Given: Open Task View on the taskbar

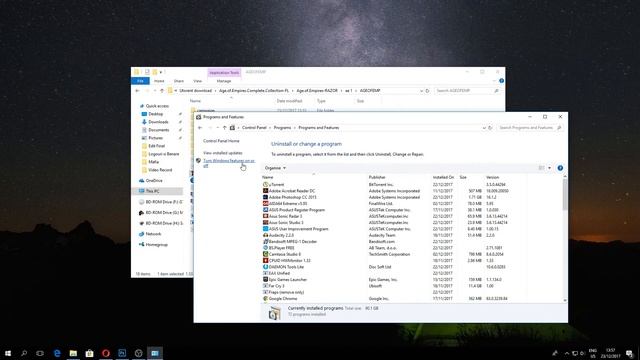Looking at the screenshot, I should pyautogui.click(x=40, y=353).
